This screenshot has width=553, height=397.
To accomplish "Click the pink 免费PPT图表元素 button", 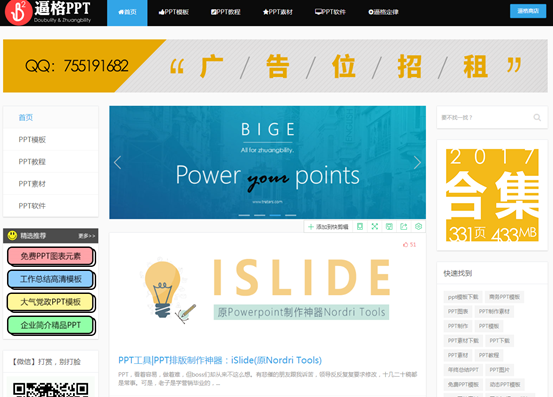I will point(50,256).
